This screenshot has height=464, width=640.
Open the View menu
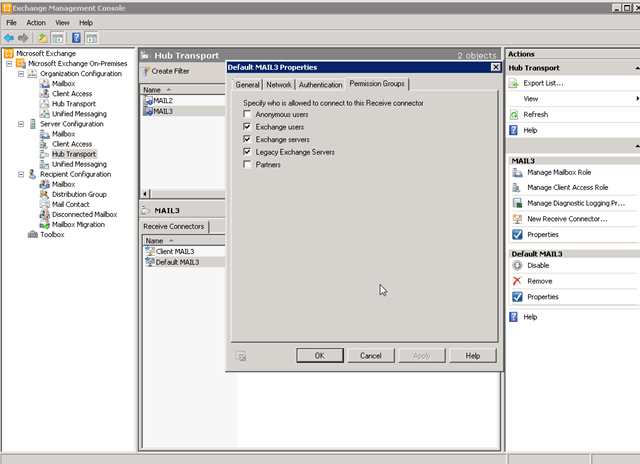(62, 23)
